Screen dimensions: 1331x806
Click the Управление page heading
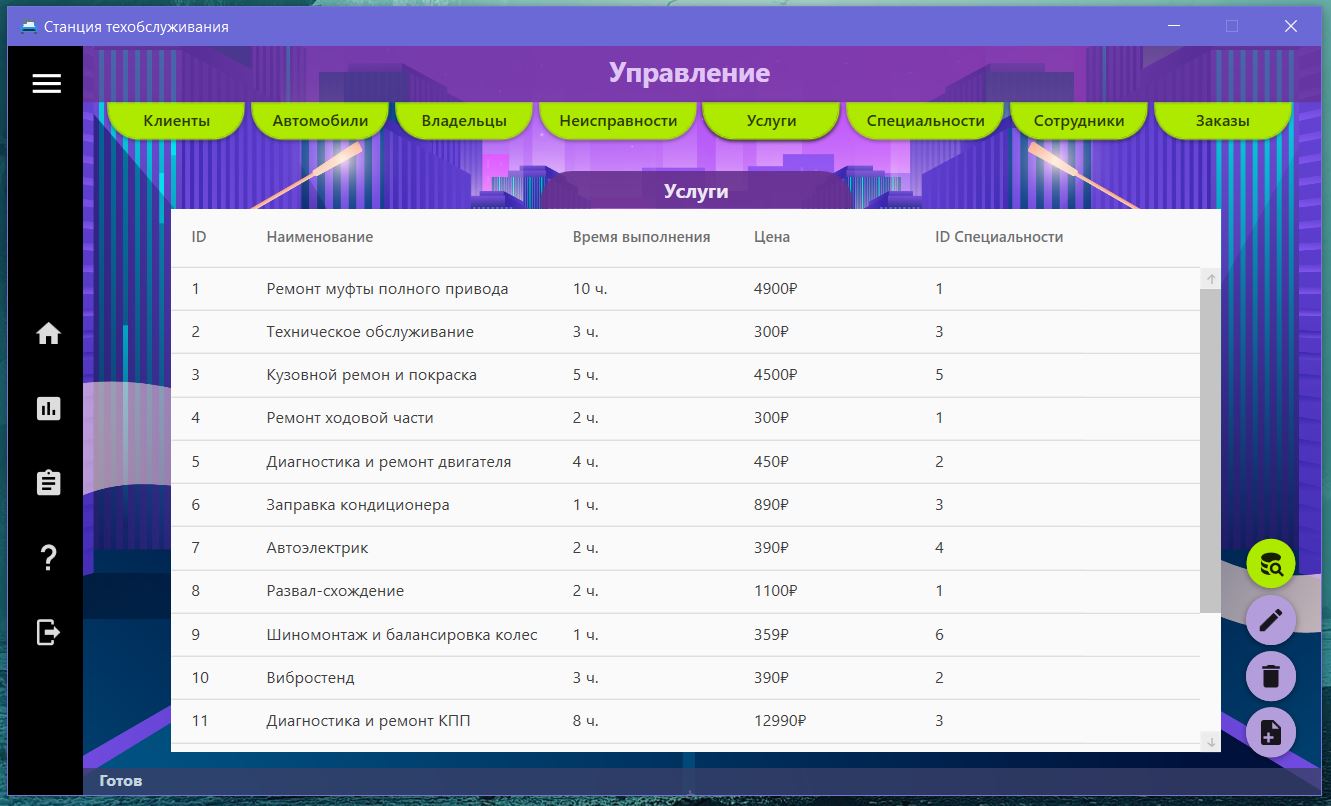(x=689, y=73)
